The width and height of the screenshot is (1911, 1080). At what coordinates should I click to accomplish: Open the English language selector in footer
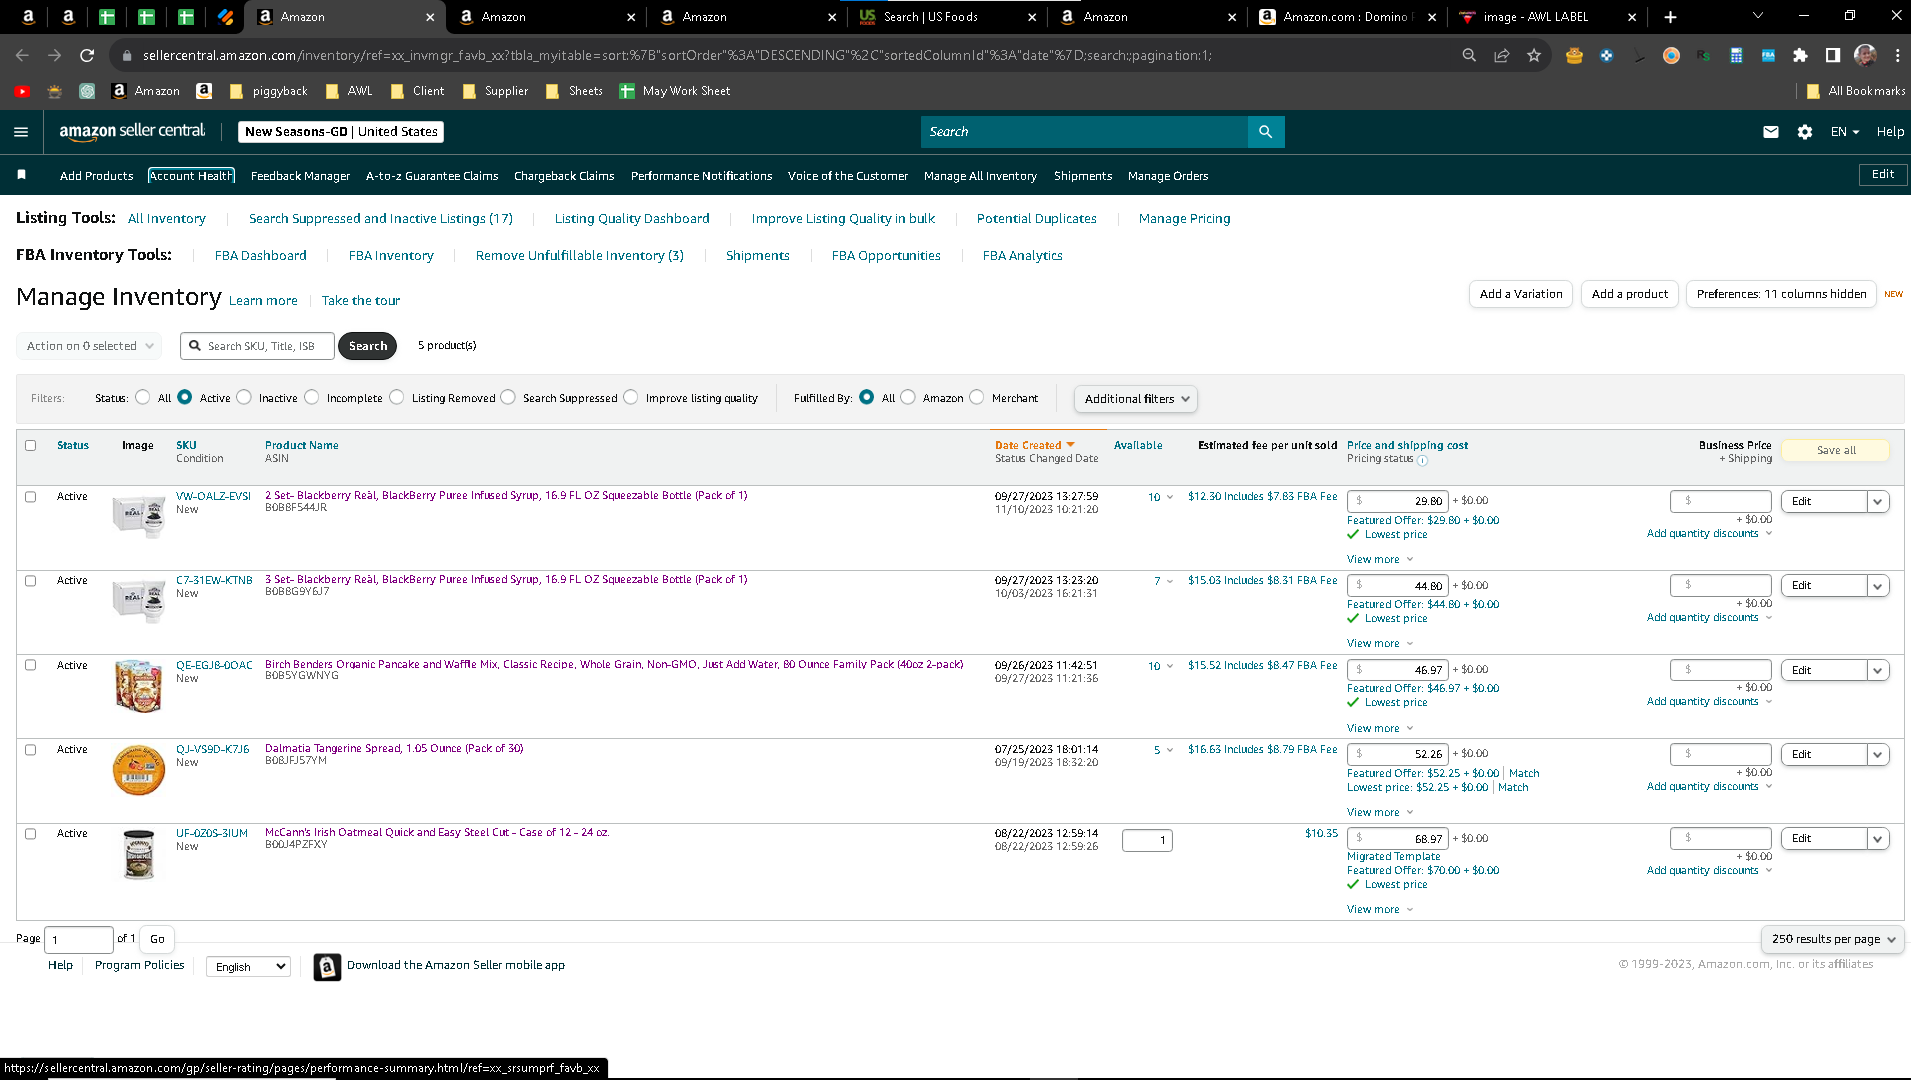[x=248, y=967]
